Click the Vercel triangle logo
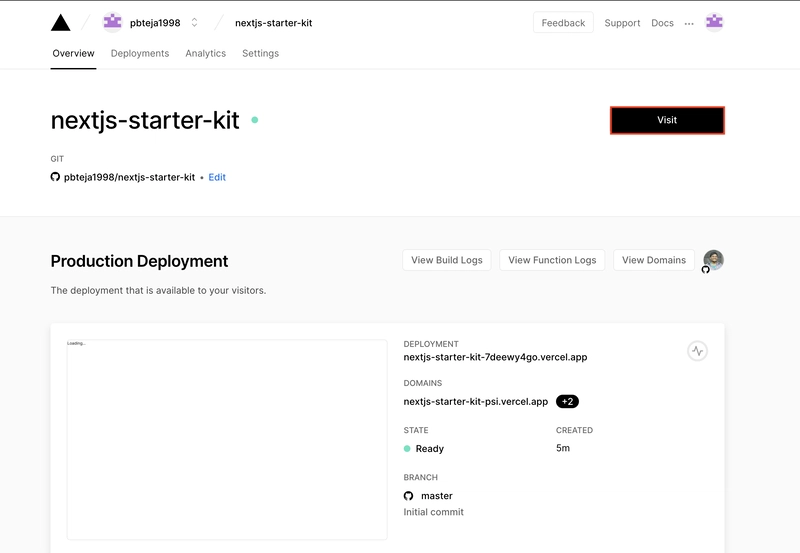 point(61,22)
